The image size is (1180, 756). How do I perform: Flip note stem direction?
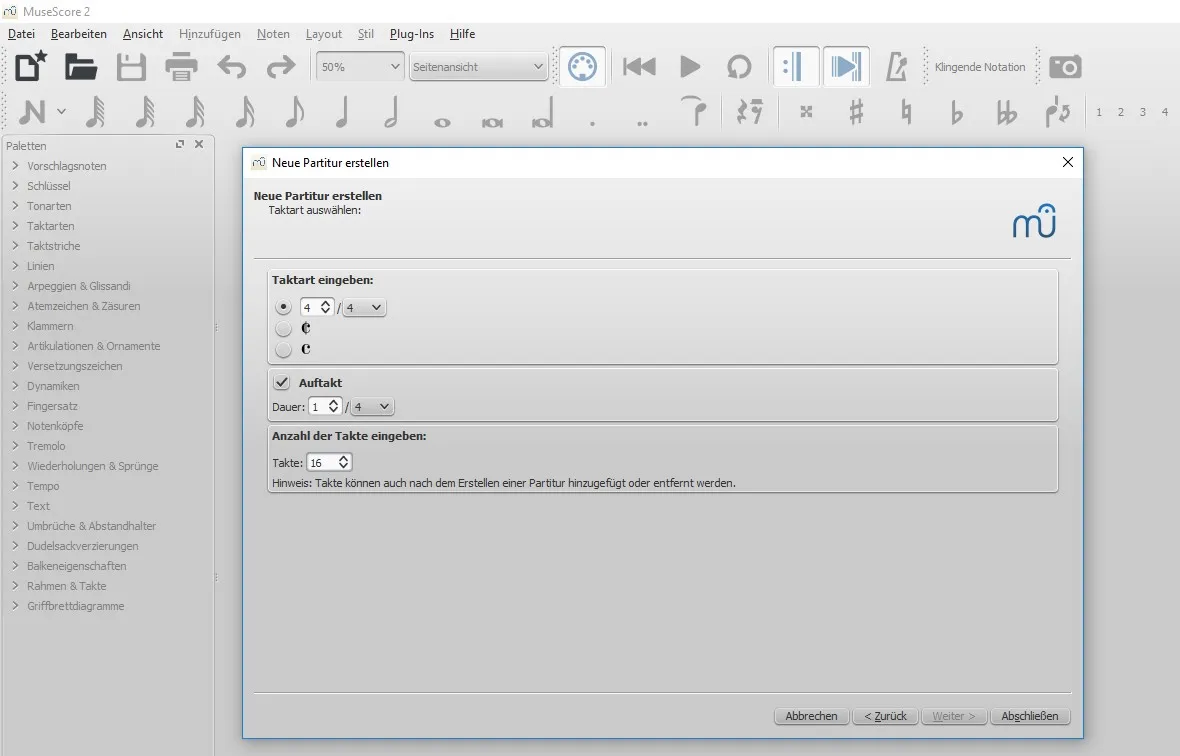[x=1057, y=112]
